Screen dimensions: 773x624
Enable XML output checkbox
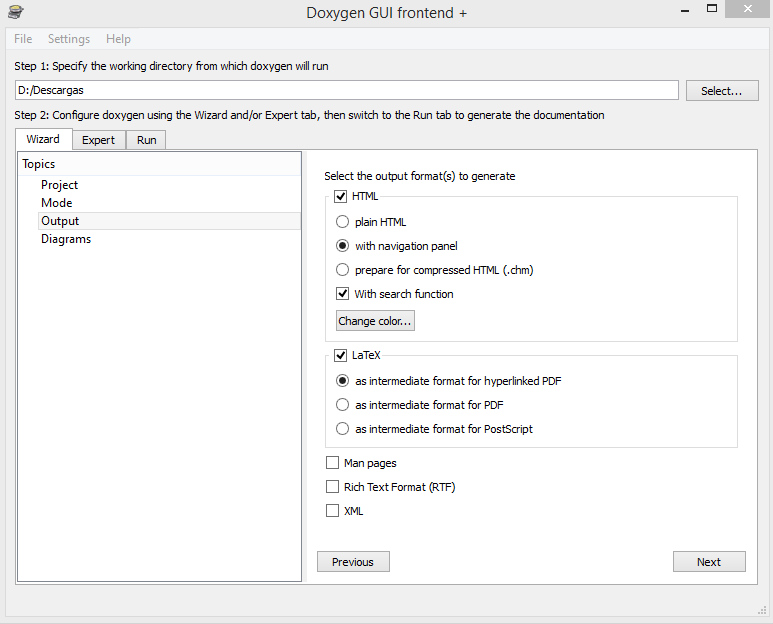[x=332, y=511]
